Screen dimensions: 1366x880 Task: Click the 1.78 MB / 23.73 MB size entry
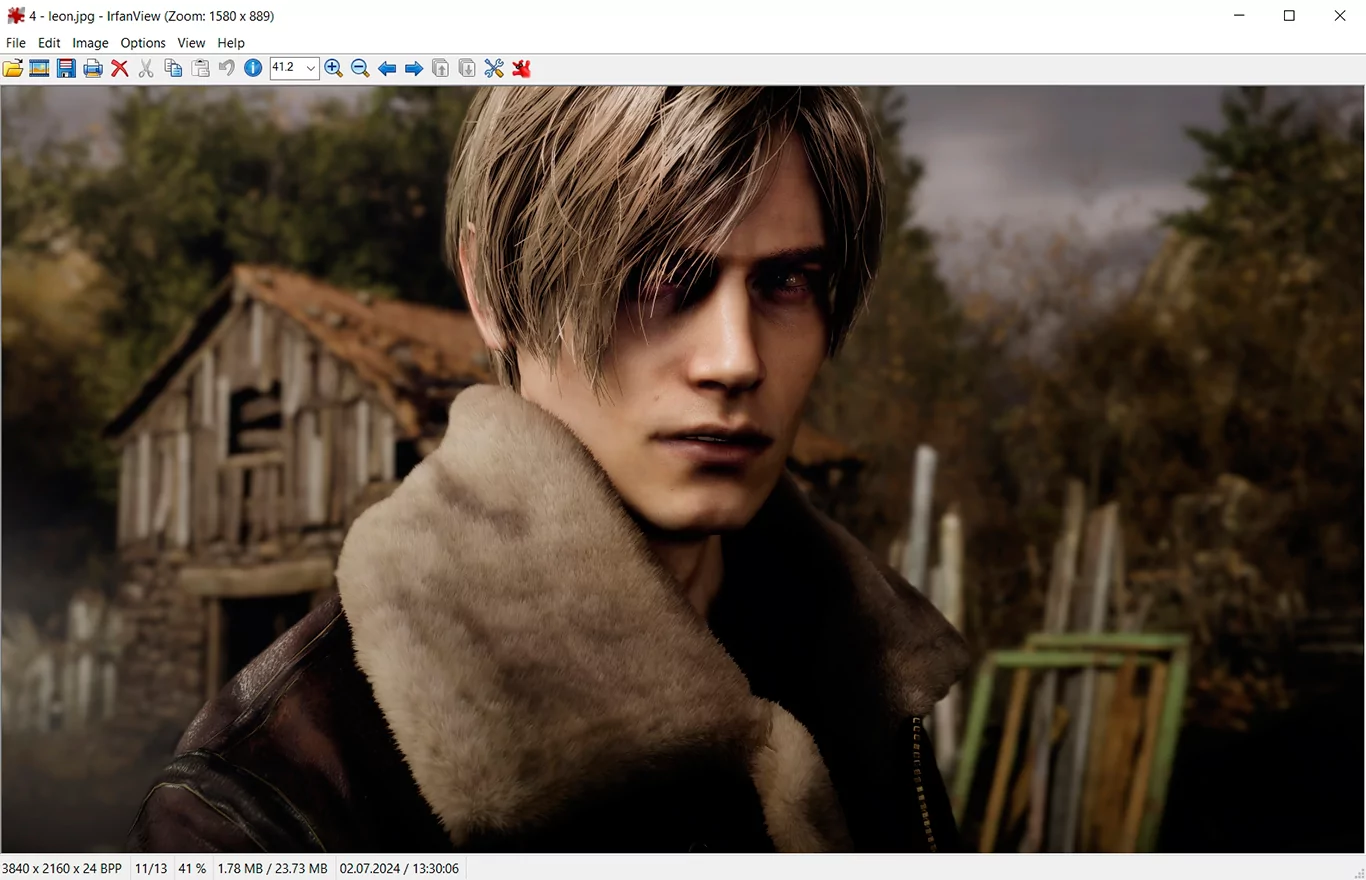click(x=272, y=868)
